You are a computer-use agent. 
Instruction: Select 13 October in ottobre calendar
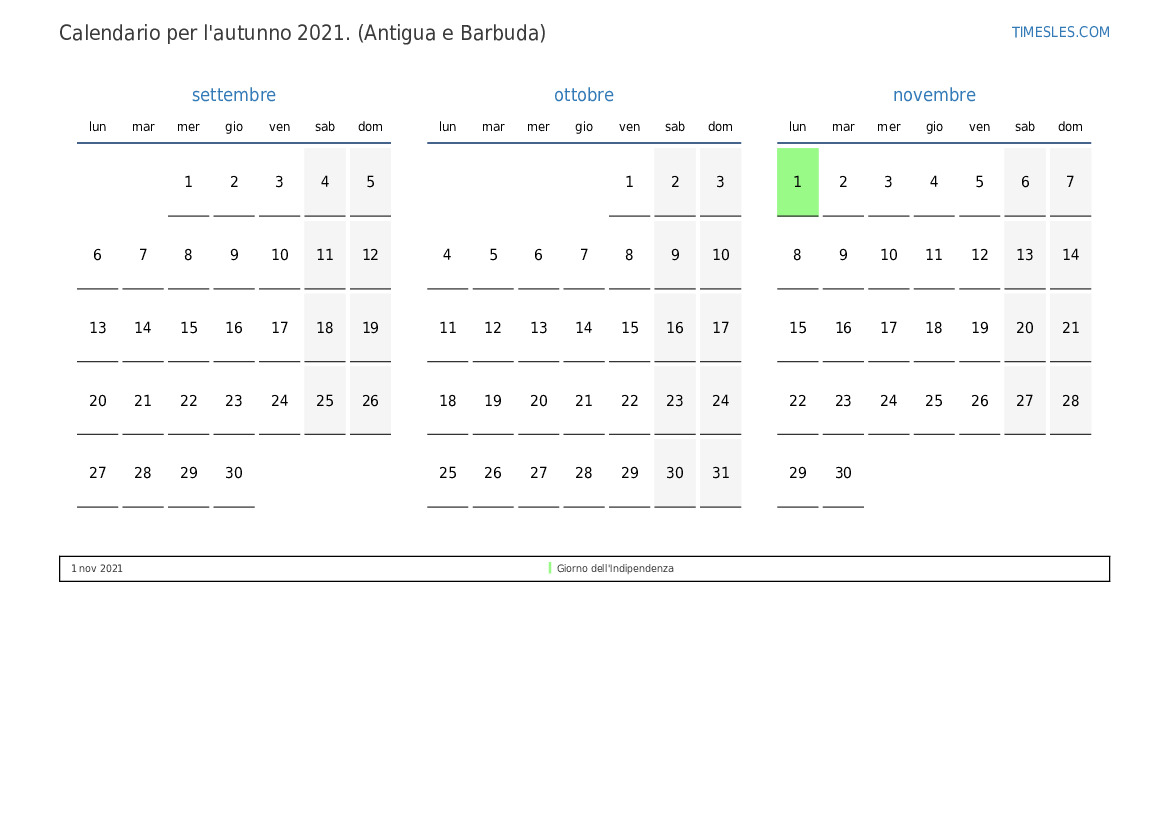pyautogui.click(x=538, y=328)
